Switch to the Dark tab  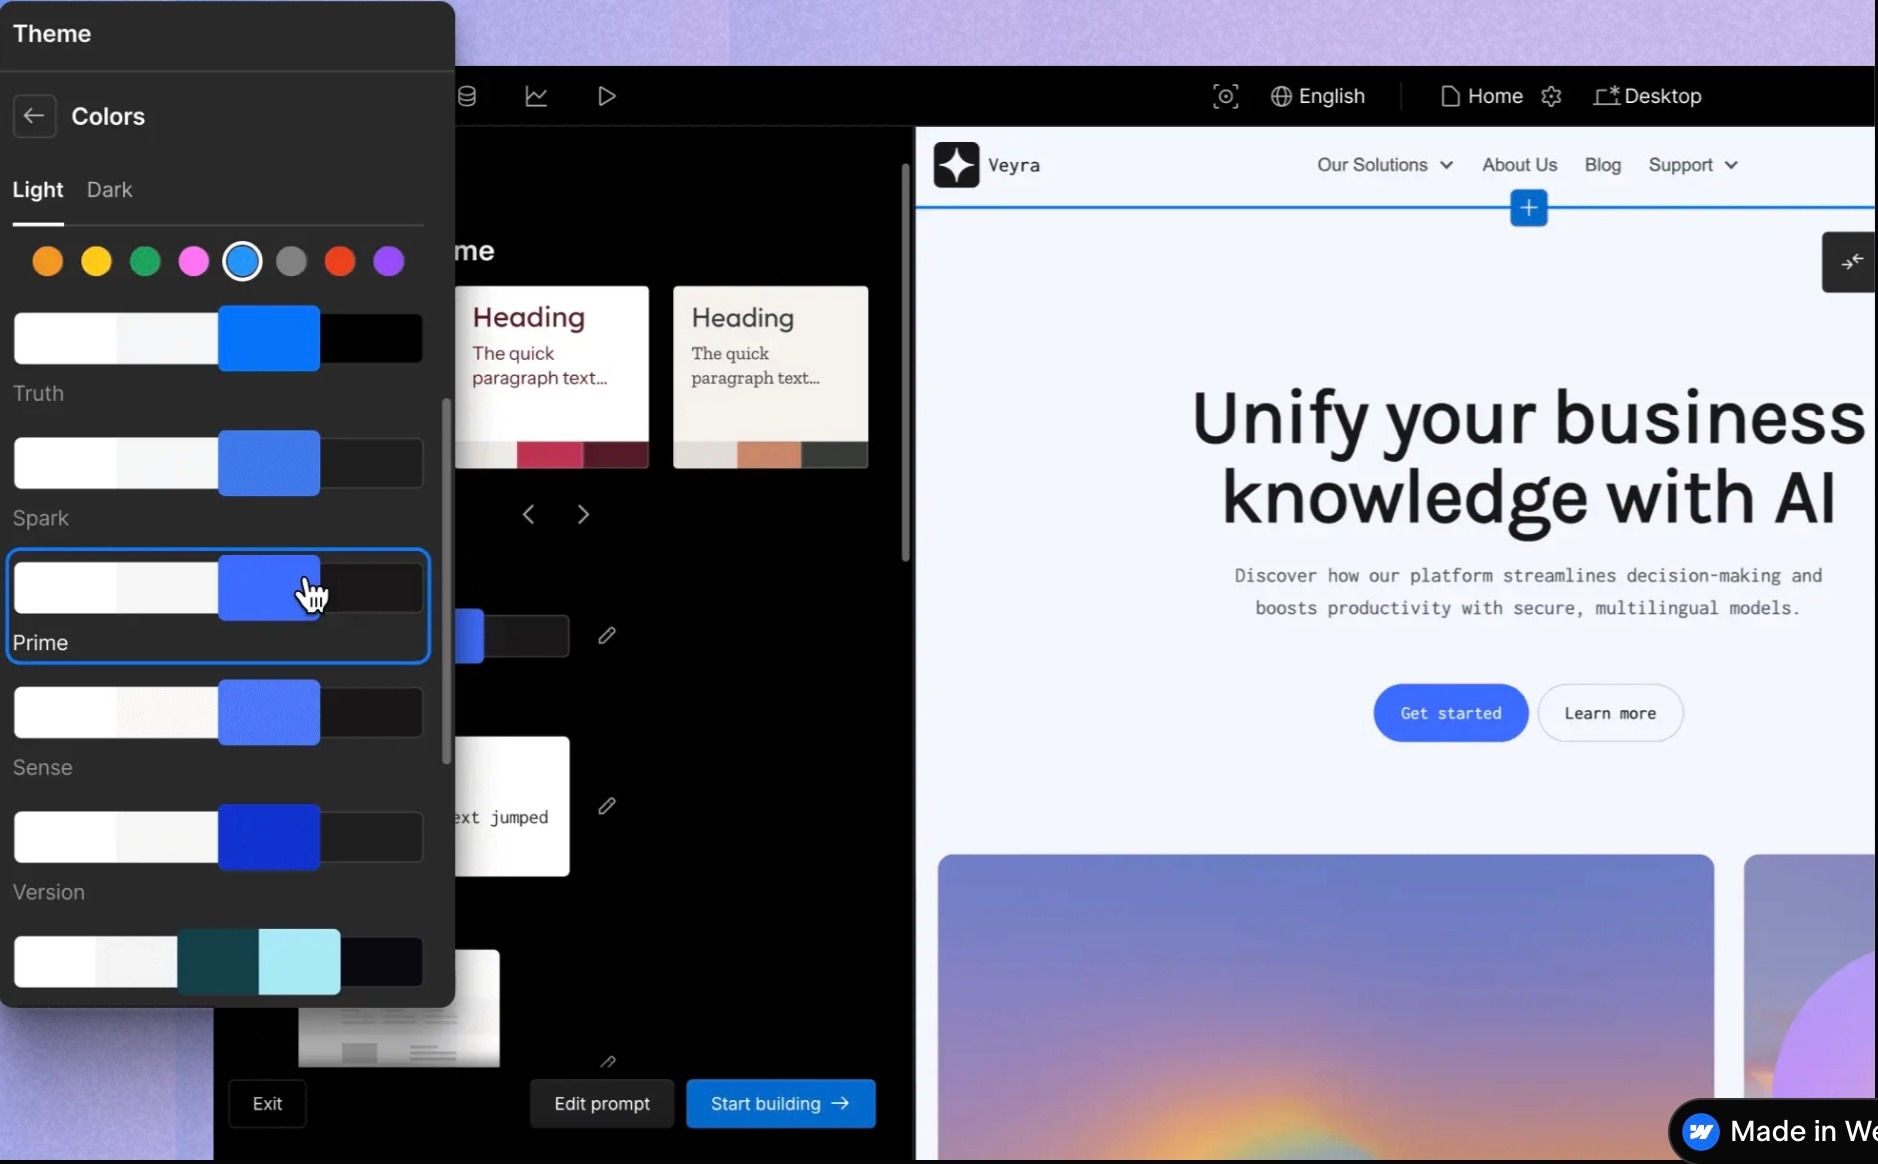point(109,190)
